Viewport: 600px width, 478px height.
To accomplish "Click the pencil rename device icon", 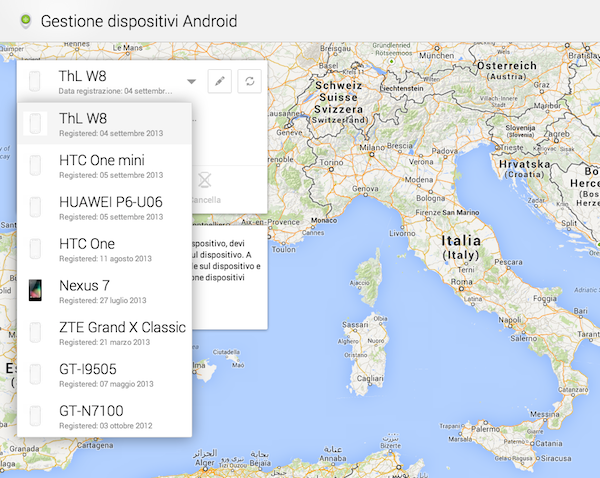I will click(220, 82).
